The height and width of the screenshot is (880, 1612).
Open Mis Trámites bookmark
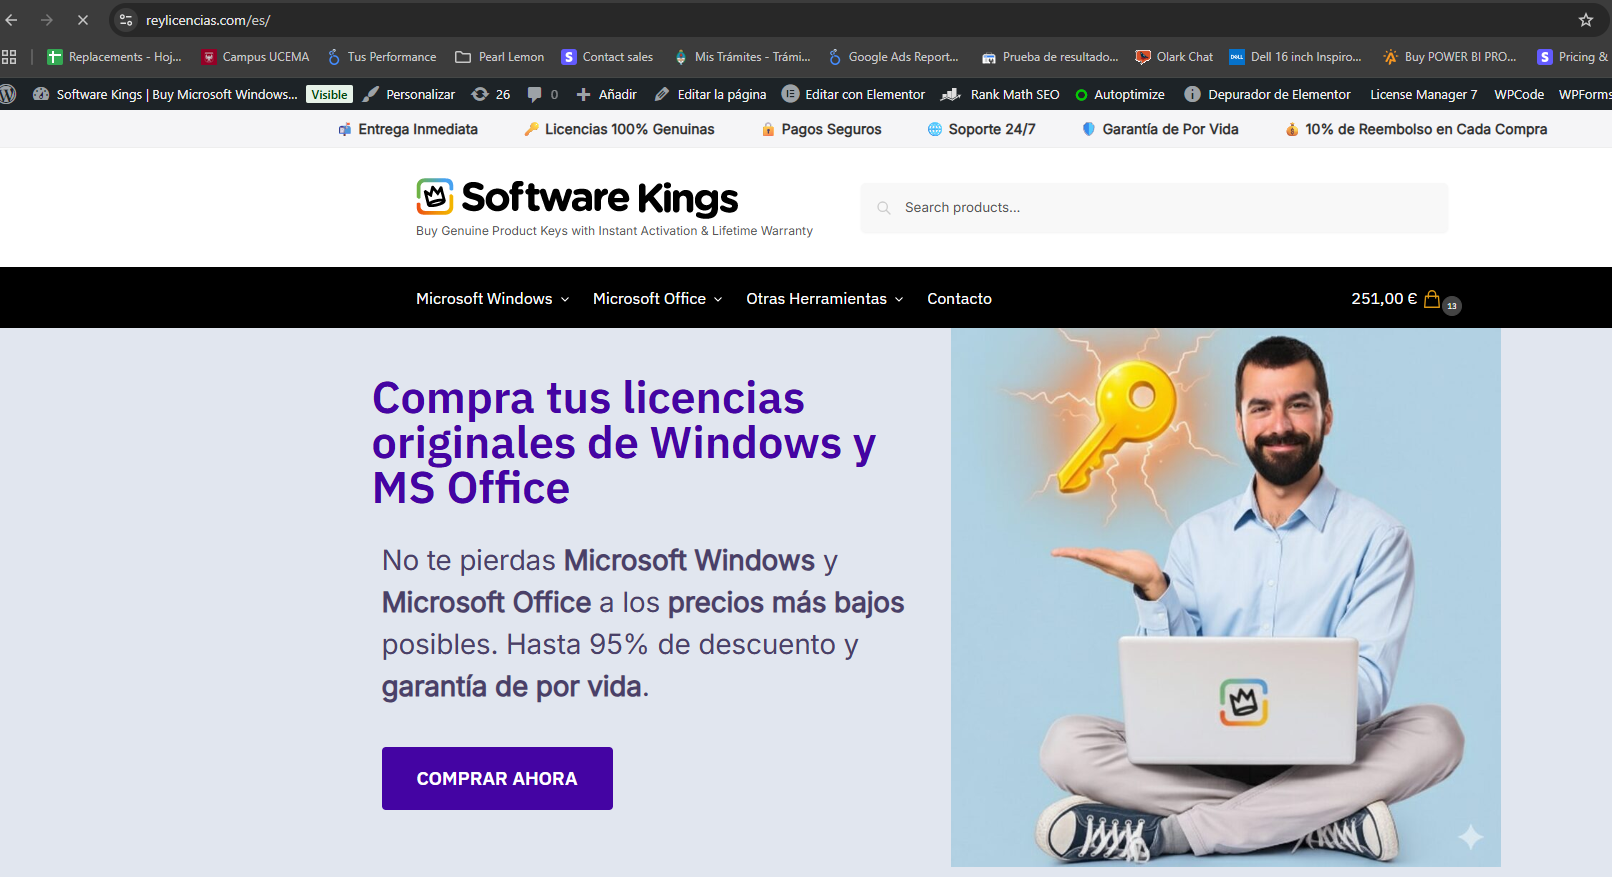pos(742,57)
